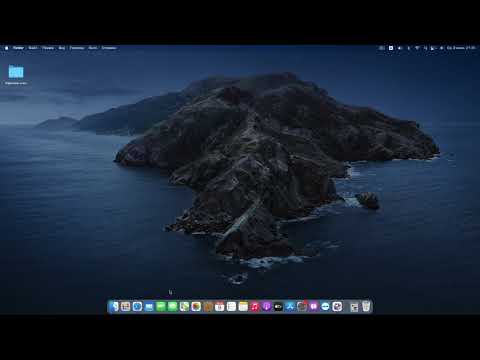The height and width of the screenshot is (360, 480).
Task: Open Notes from the Dock
Action: tap(243, 306)
